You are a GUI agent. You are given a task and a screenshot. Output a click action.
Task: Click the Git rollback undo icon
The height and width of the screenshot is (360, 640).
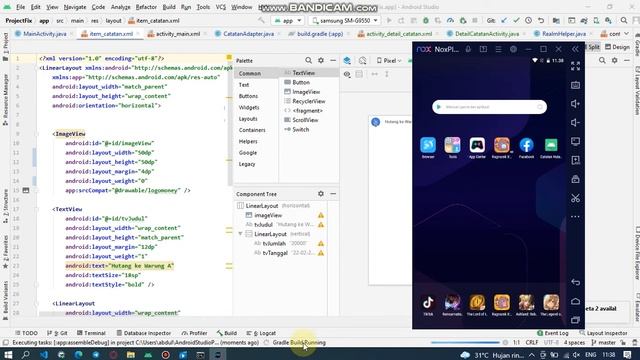pyautogui.click(x=541, y=20)
